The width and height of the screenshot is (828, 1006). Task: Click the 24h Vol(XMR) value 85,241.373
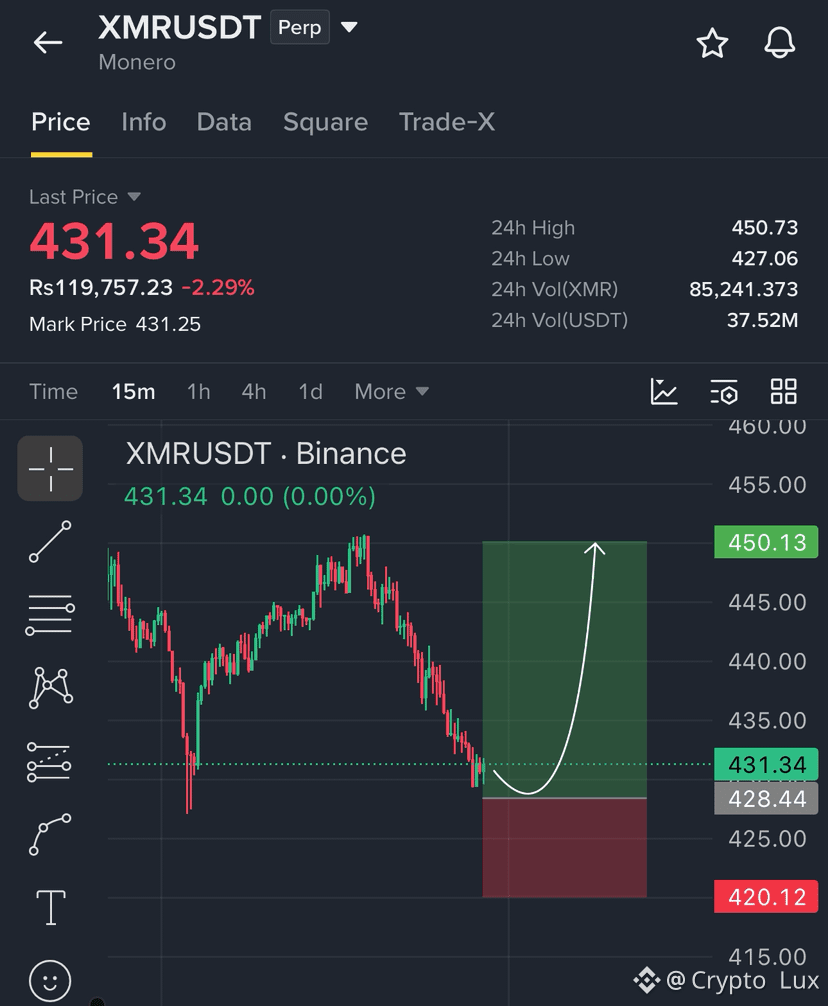pos(743,289)
